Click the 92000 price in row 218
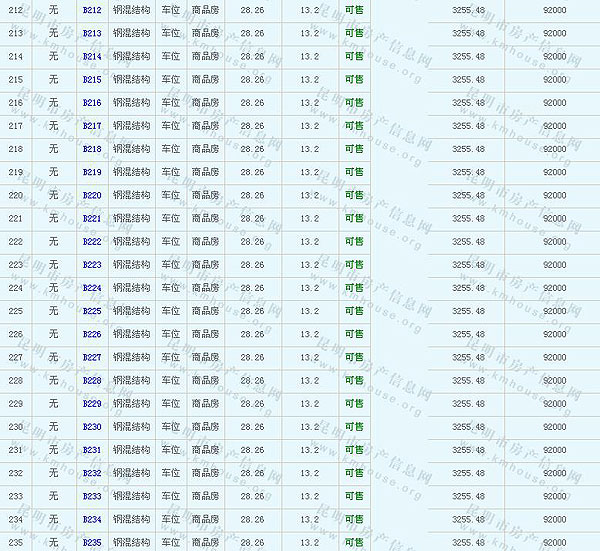Screen dimensions: 600x551 [x=553, y=149]
